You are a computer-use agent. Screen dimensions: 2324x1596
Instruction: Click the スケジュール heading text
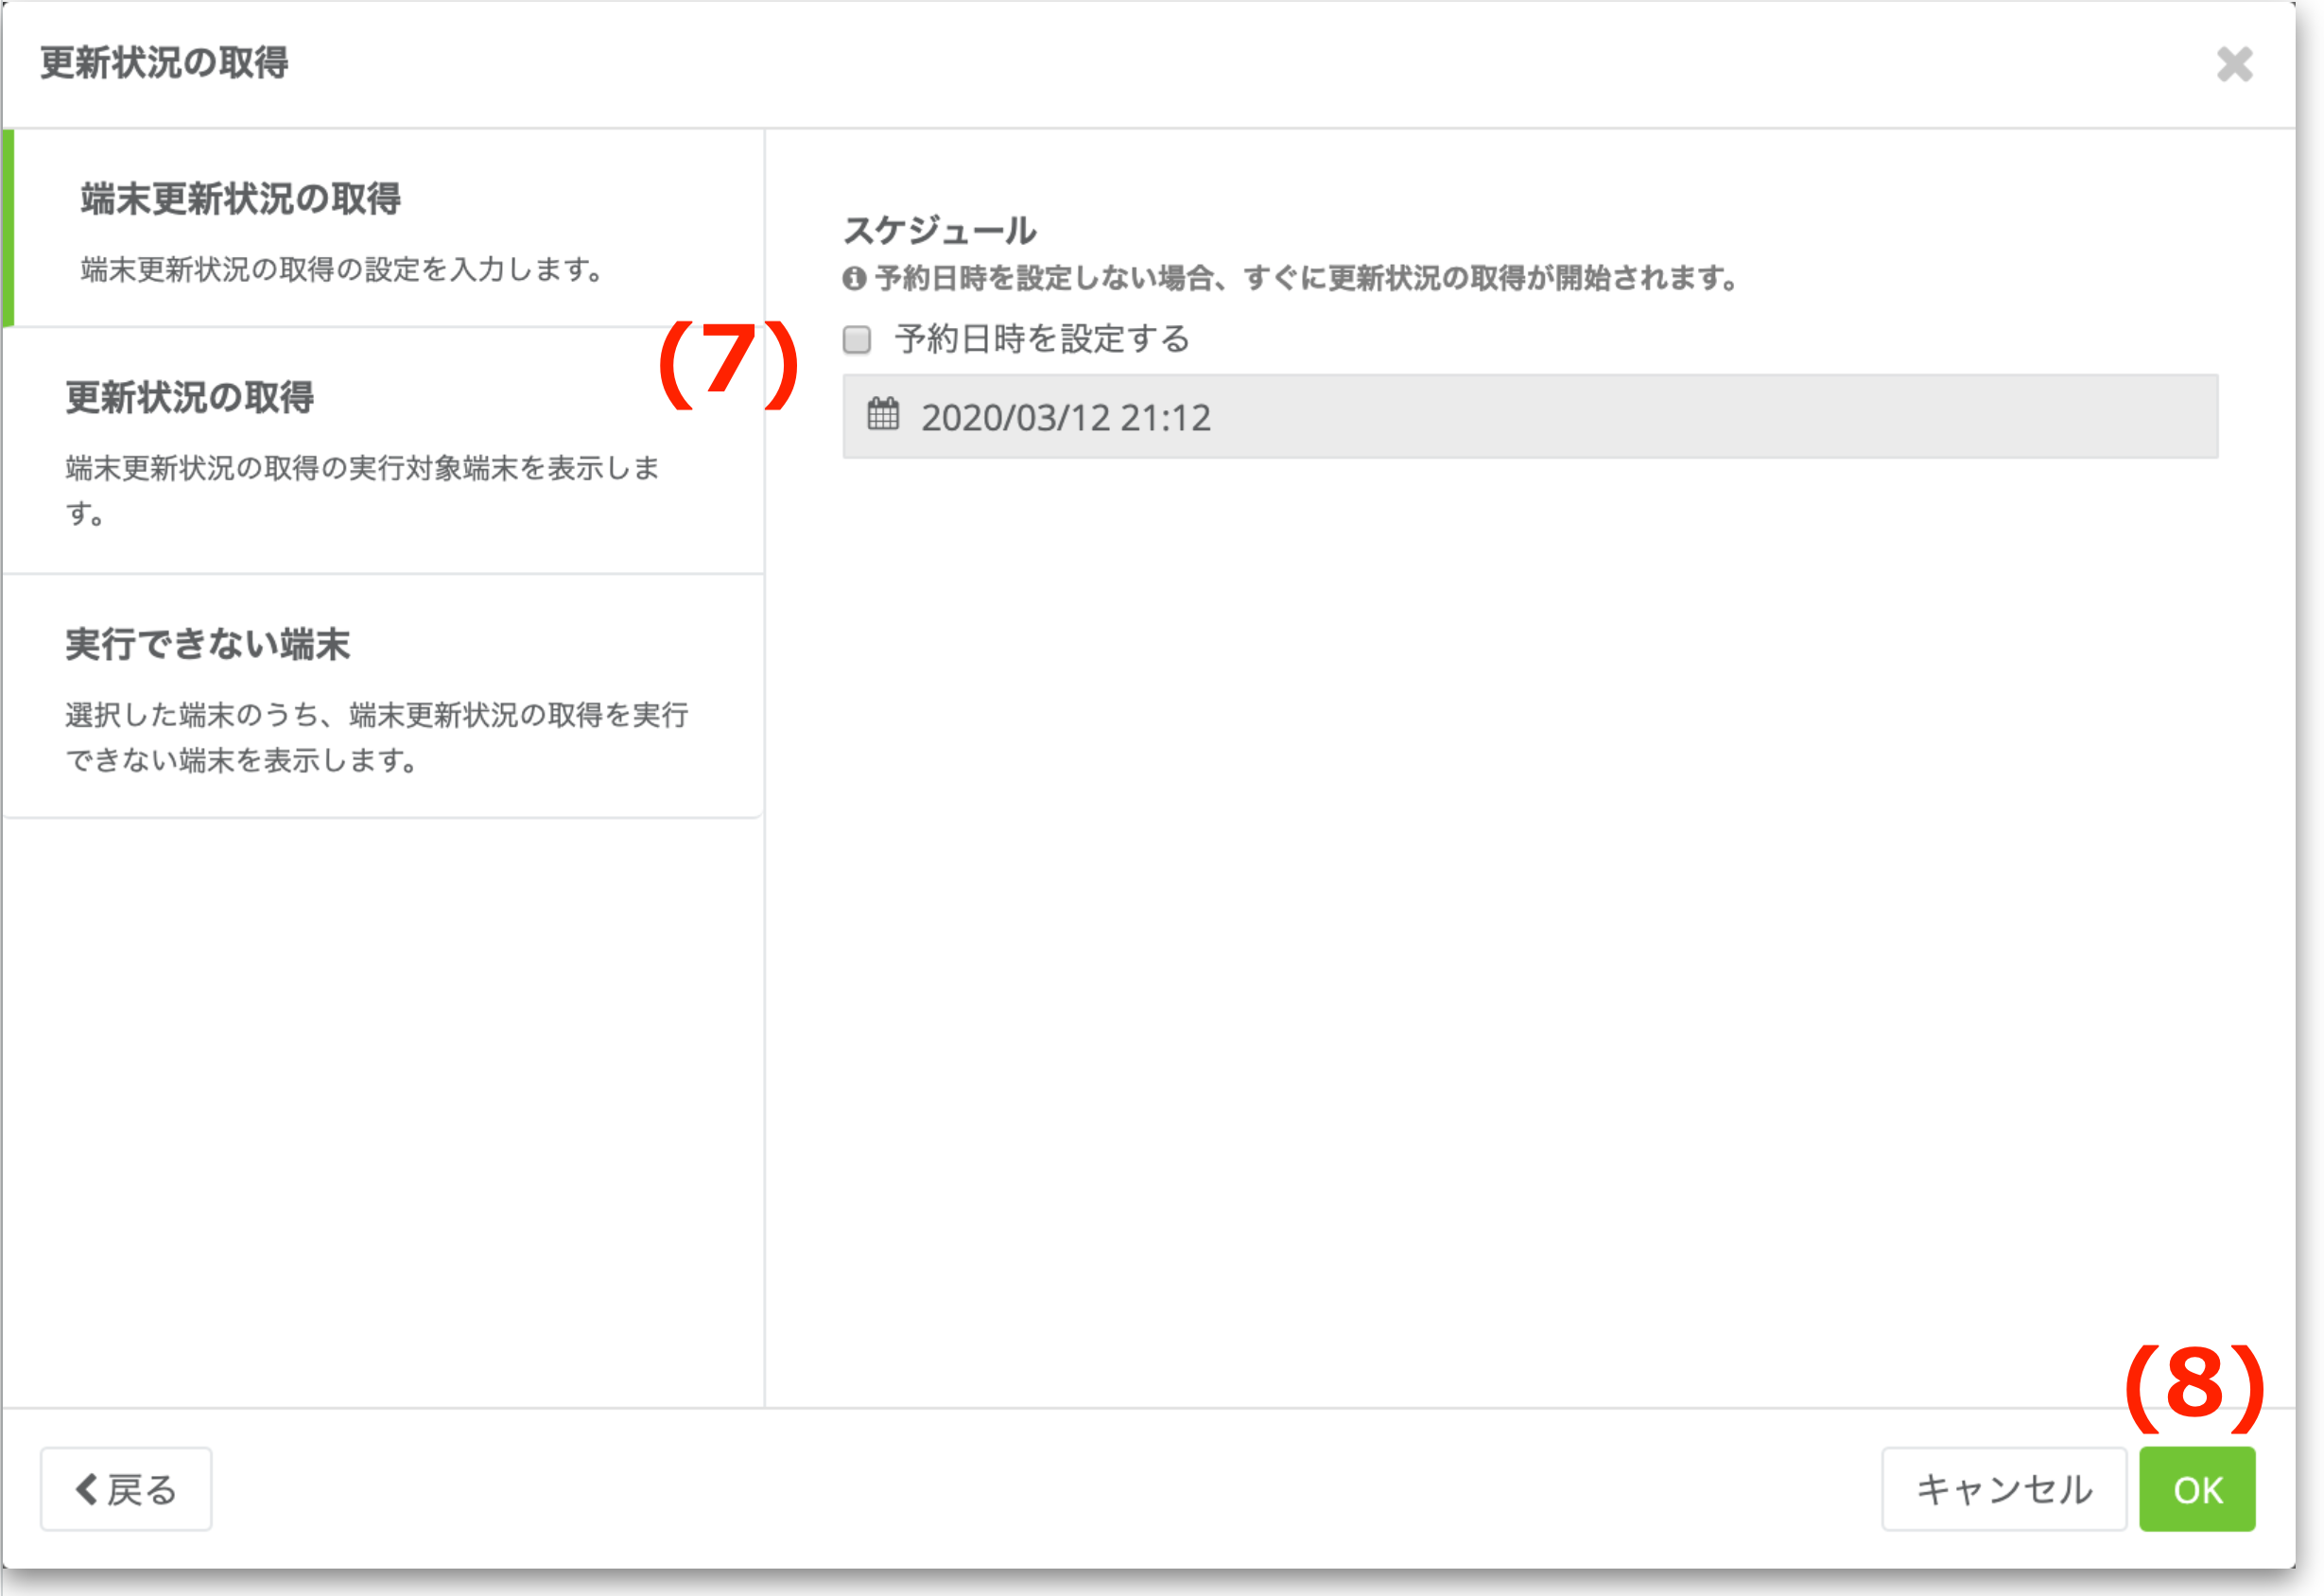point(940,230)
